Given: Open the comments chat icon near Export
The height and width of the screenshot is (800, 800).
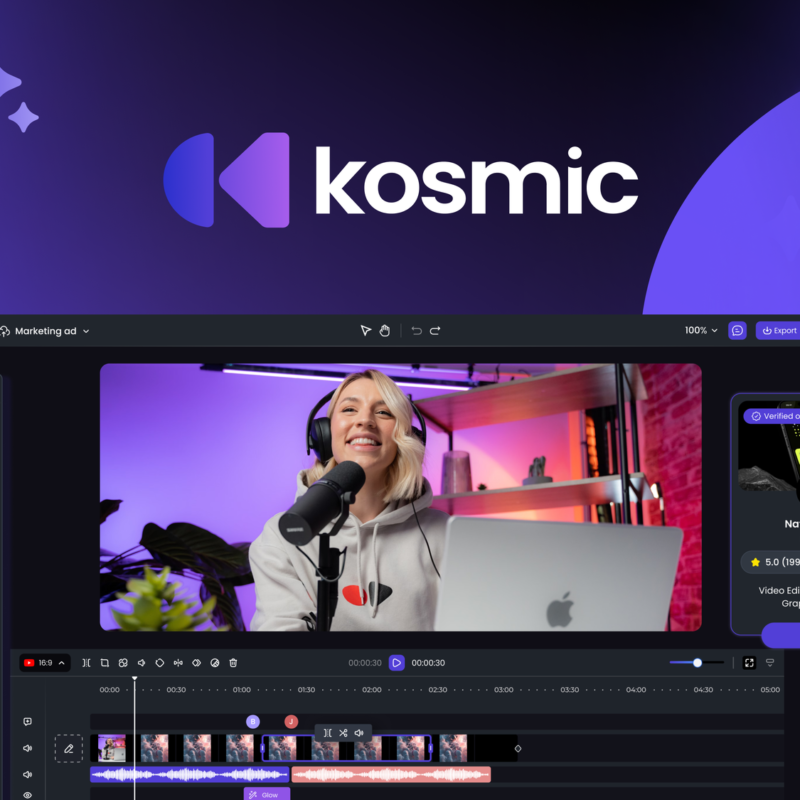Looking at the screenshot, I should click(x=737, y=331).
